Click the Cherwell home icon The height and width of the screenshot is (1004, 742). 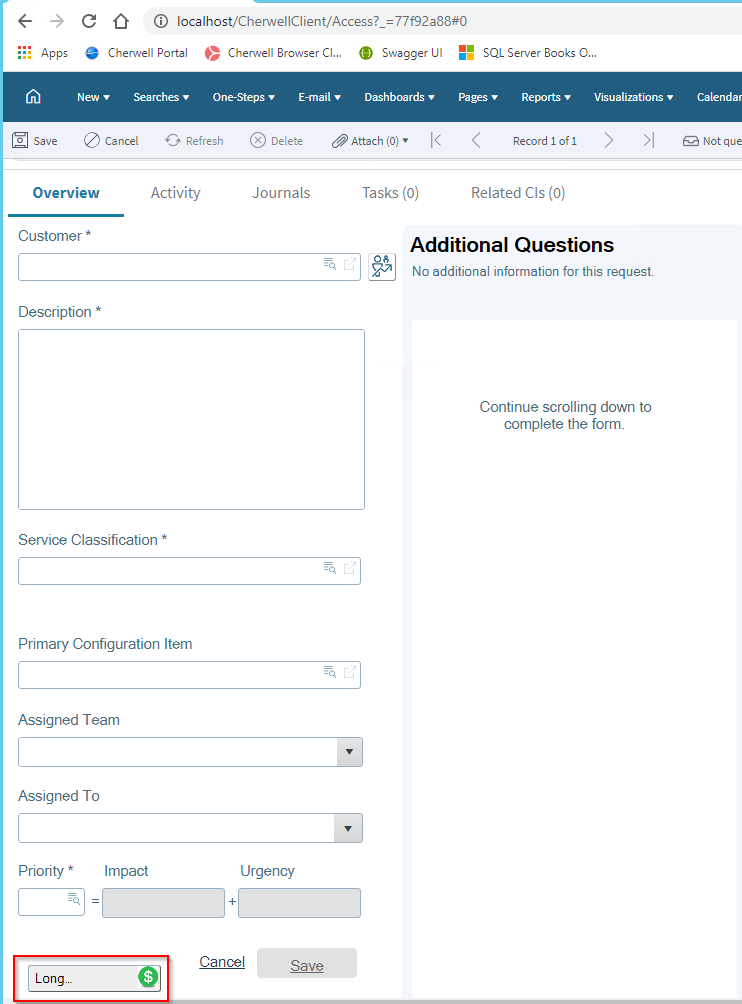click(33, 97)
